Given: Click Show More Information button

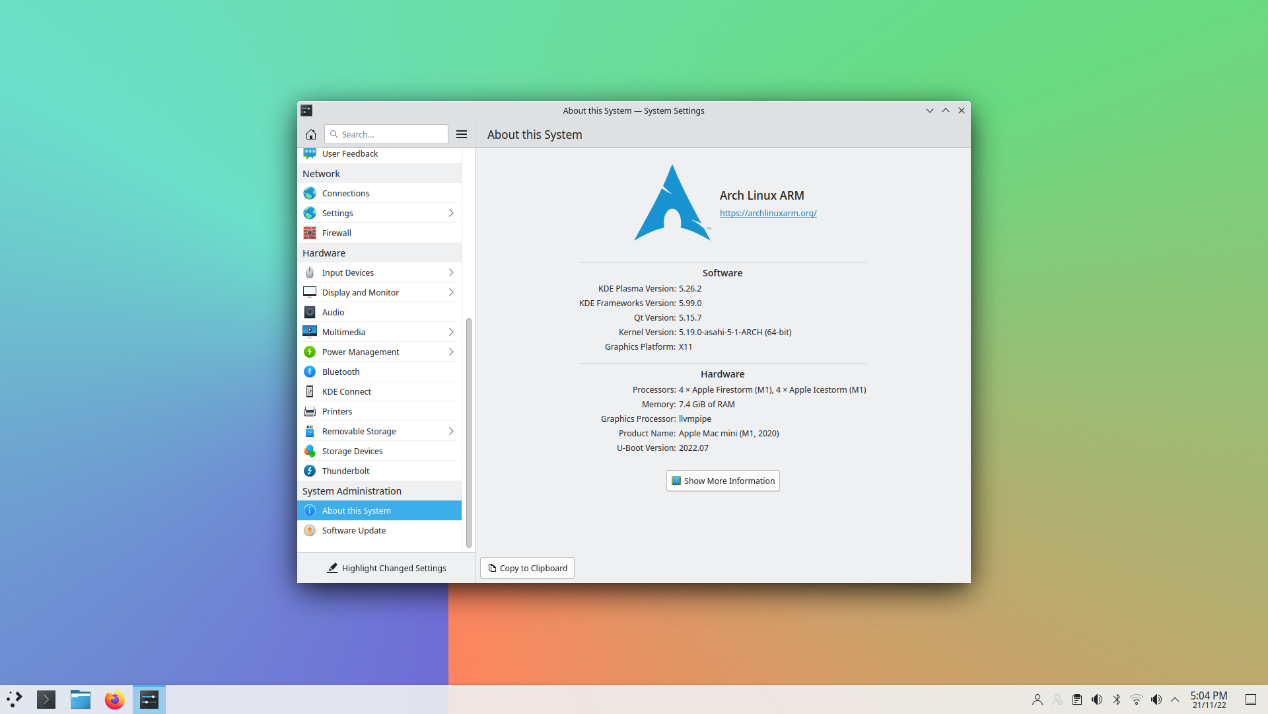Looking at the screenshot, I should pyautogui.click(x=723, y=481).
